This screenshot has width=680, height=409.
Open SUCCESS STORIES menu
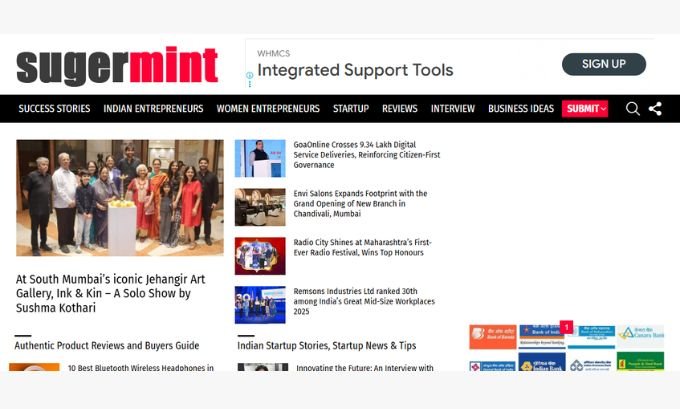pos(54,108)
